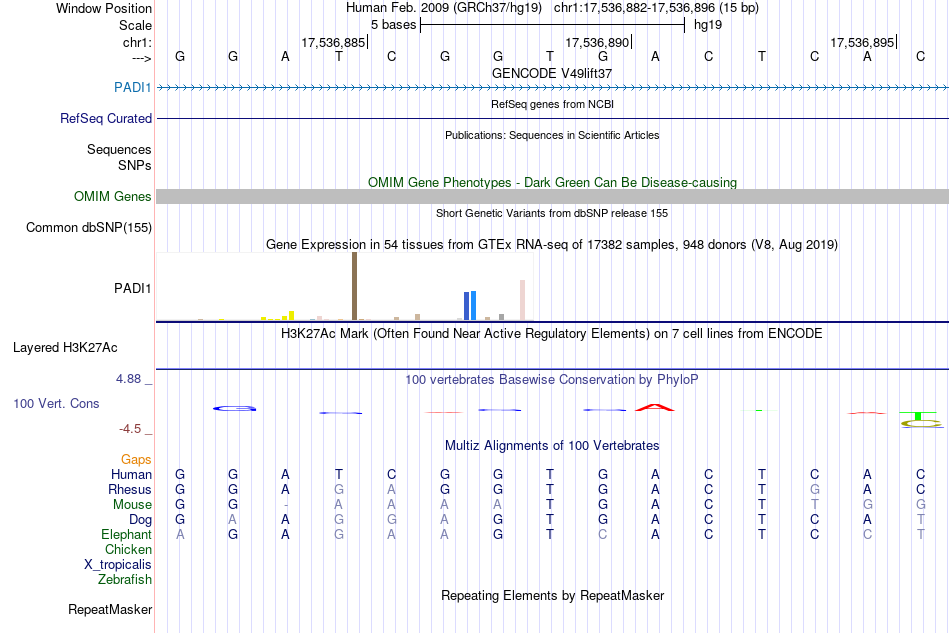Click the orange Gaps row label
The image size is (950, 633).
pos(136,459)
